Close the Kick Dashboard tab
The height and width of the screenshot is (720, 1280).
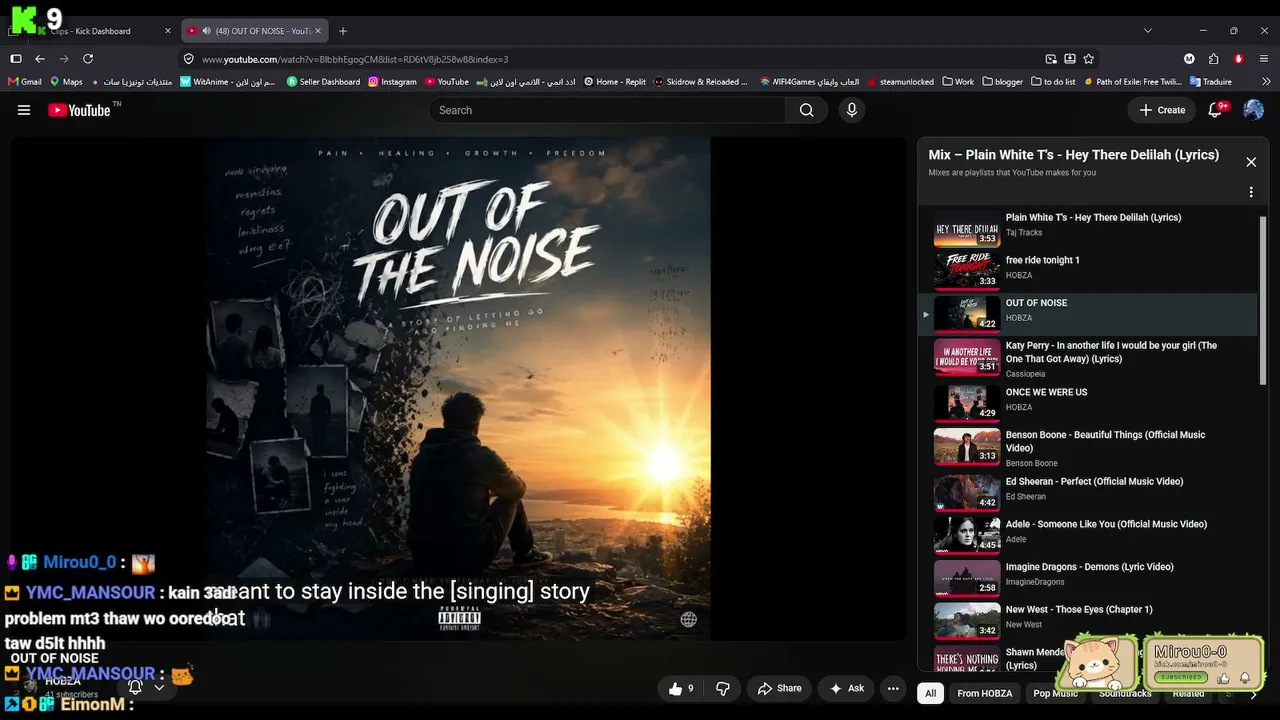[x=168, y=31]
